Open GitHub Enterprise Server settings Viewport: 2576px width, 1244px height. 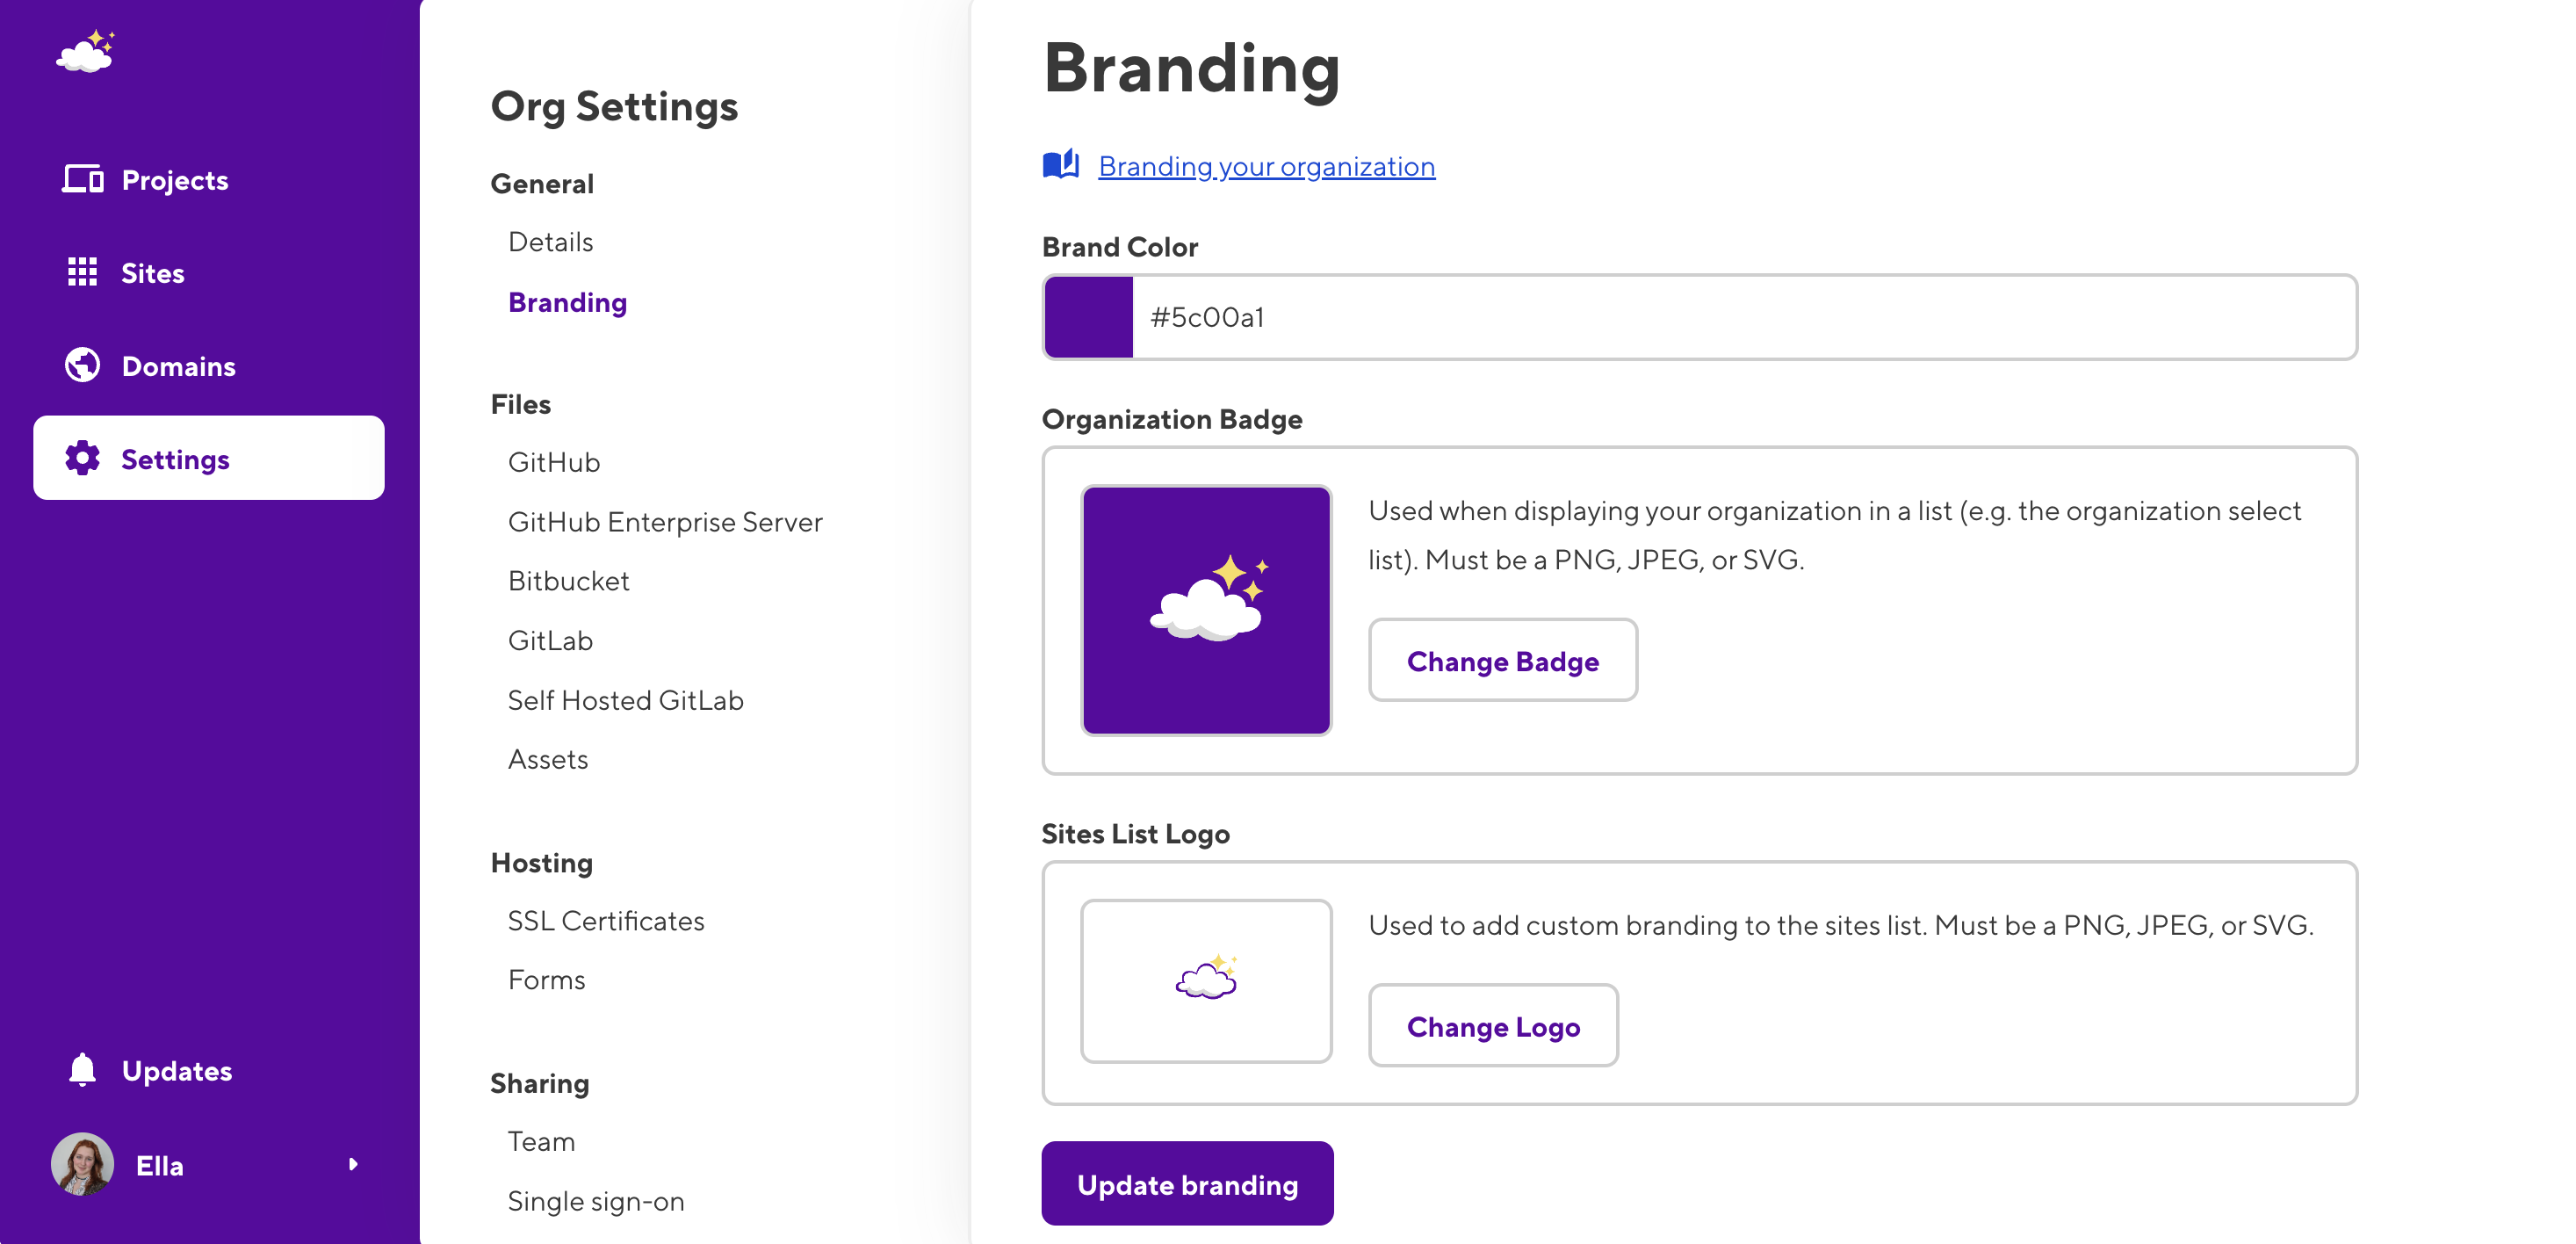click(x=664, y=522)
